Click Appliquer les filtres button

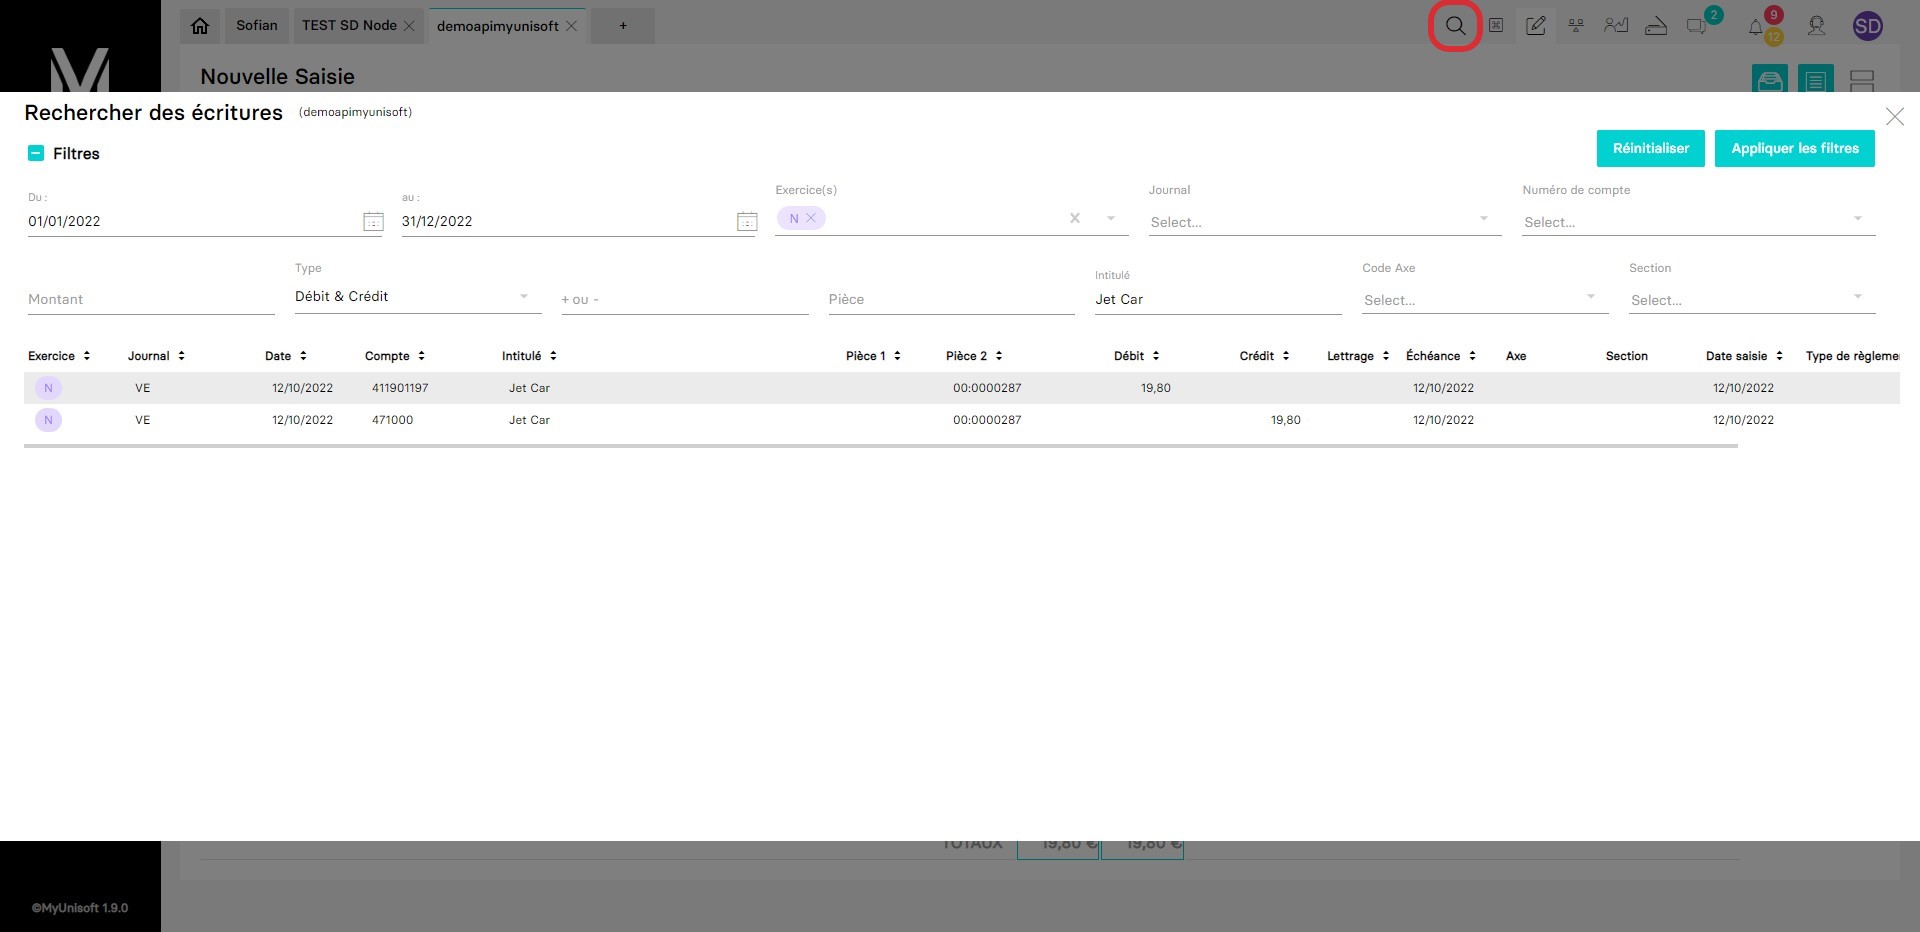pos(1795,148)
